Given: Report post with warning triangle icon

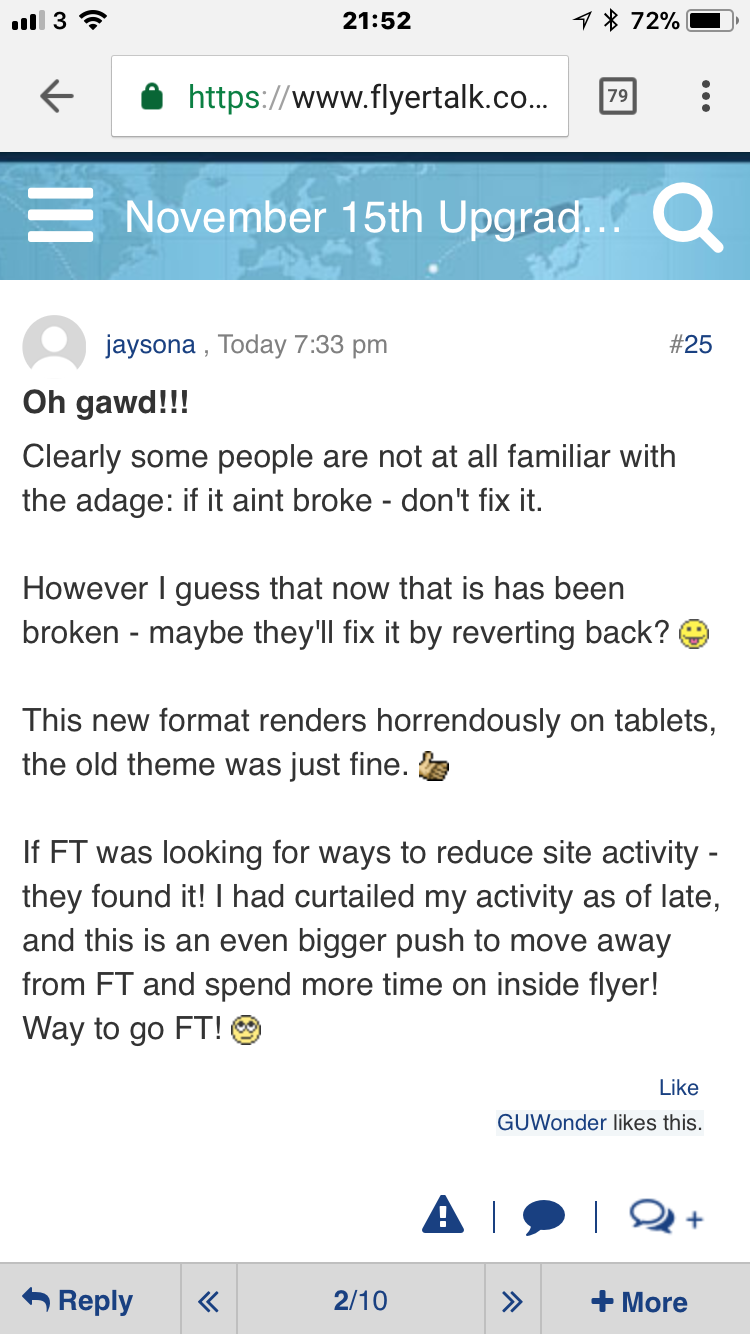Looking at the screenshot, I should click(443, 1216).
